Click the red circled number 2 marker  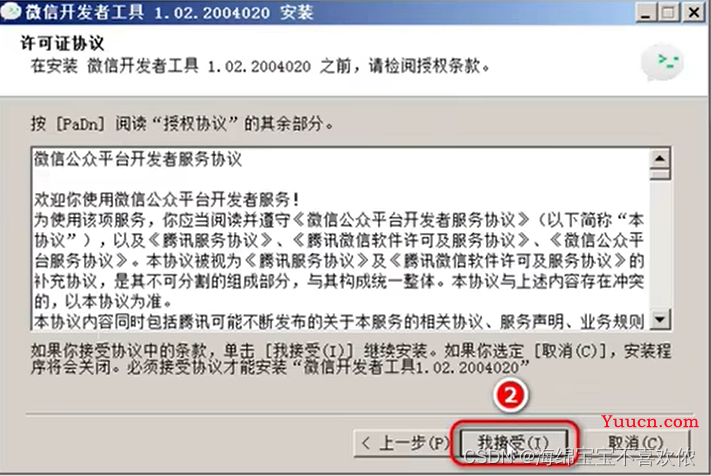coord(511,395)
